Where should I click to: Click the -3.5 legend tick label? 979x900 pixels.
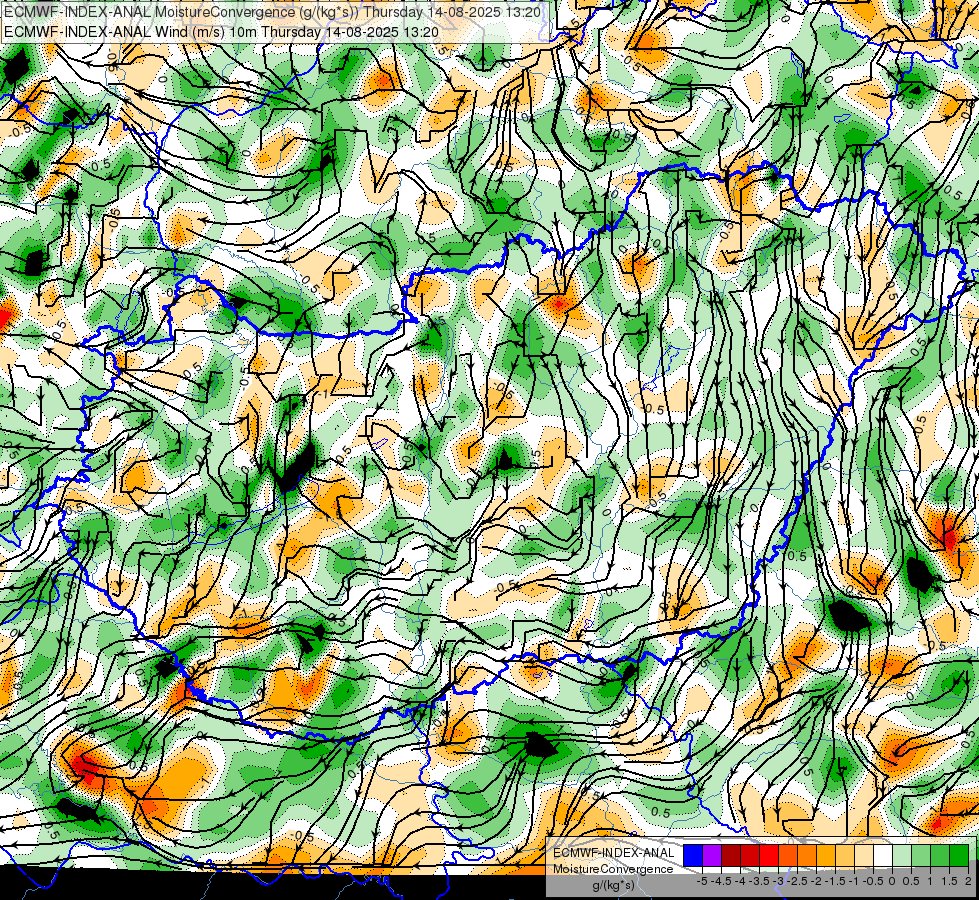point(759,881)
